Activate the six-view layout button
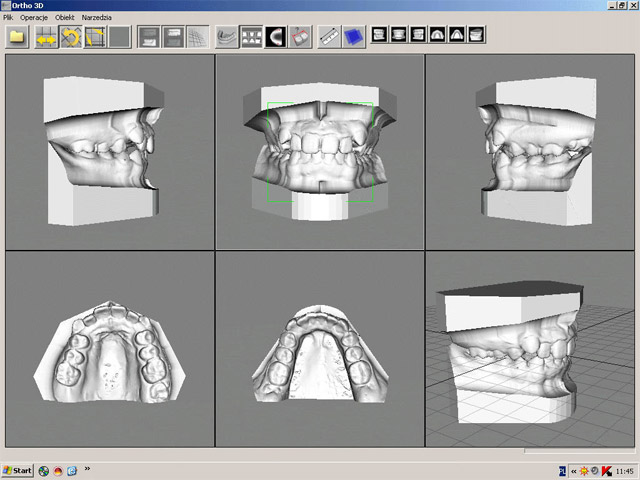The width and height of the screenshot is (640, 480). [x=251, y=37]
